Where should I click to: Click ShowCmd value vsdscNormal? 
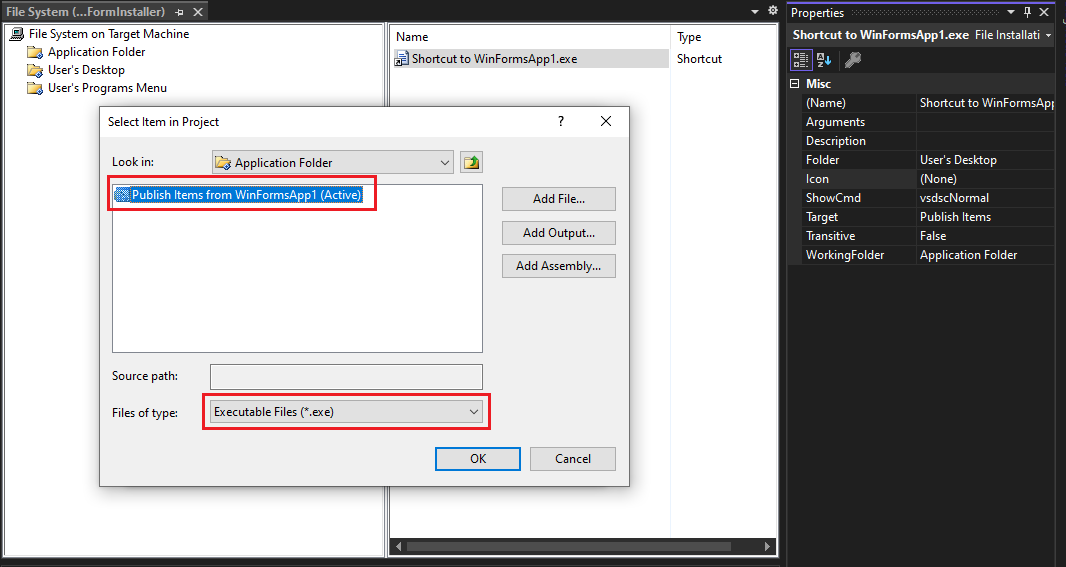(986, 199)
